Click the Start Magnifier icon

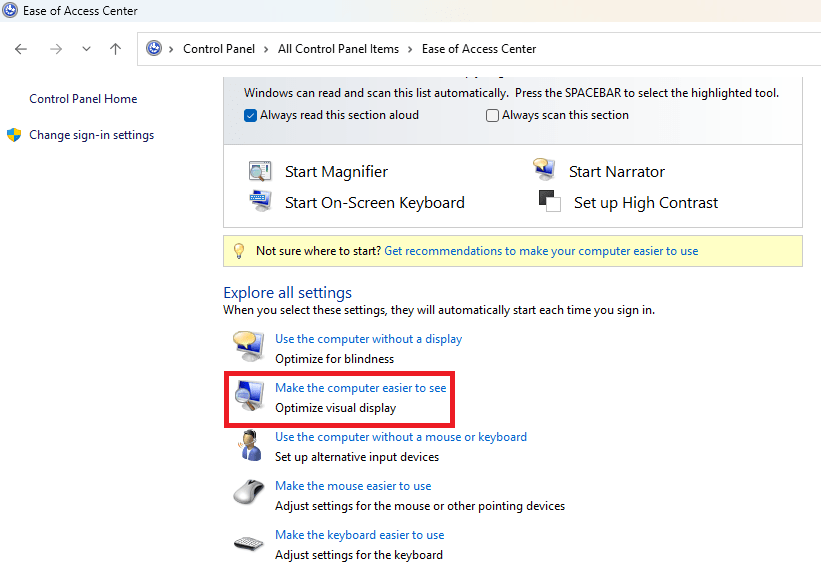coord(260,171)
